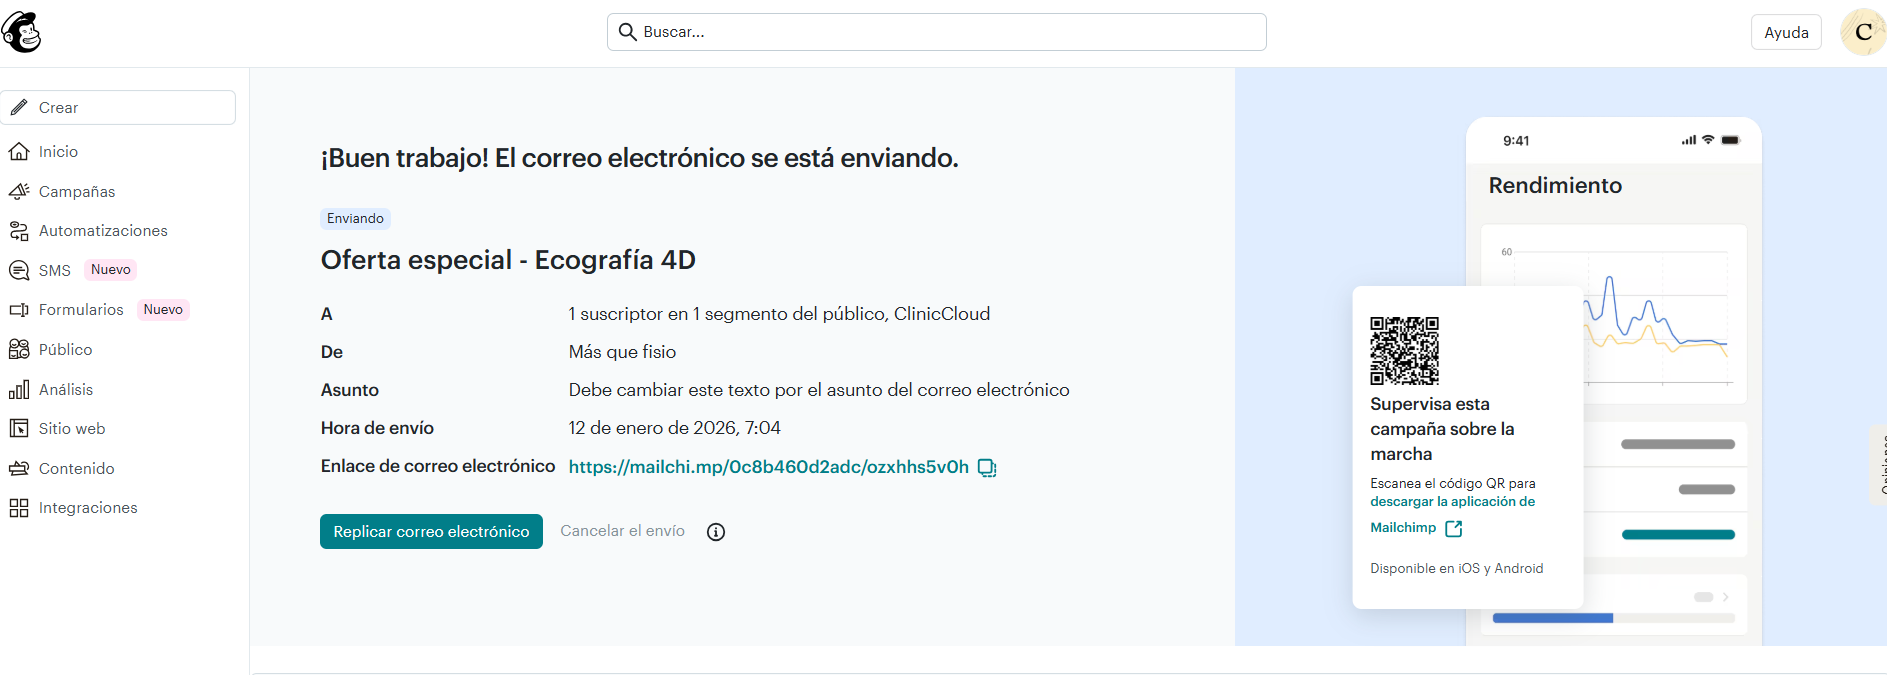
Task: Select Contenido in the sidebar
Action: 76,469
